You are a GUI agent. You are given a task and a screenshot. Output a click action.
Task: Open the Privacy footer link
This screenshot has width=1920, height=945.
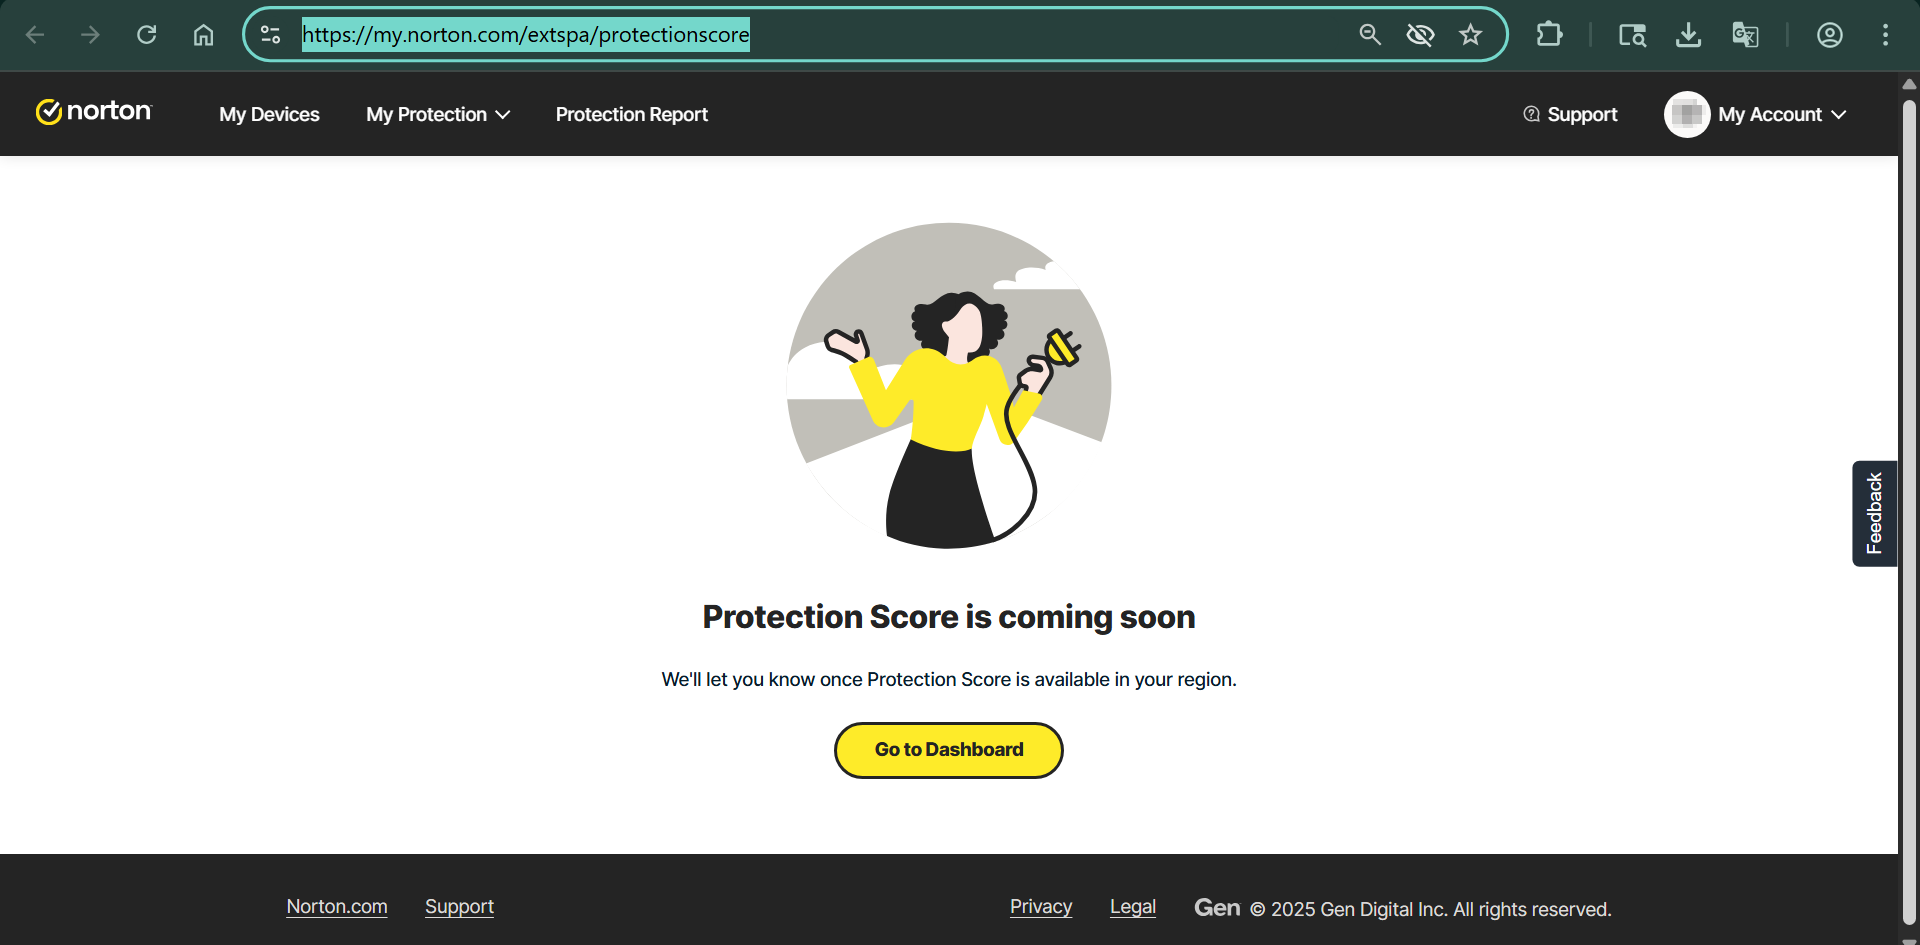(x=1040, y=907)
